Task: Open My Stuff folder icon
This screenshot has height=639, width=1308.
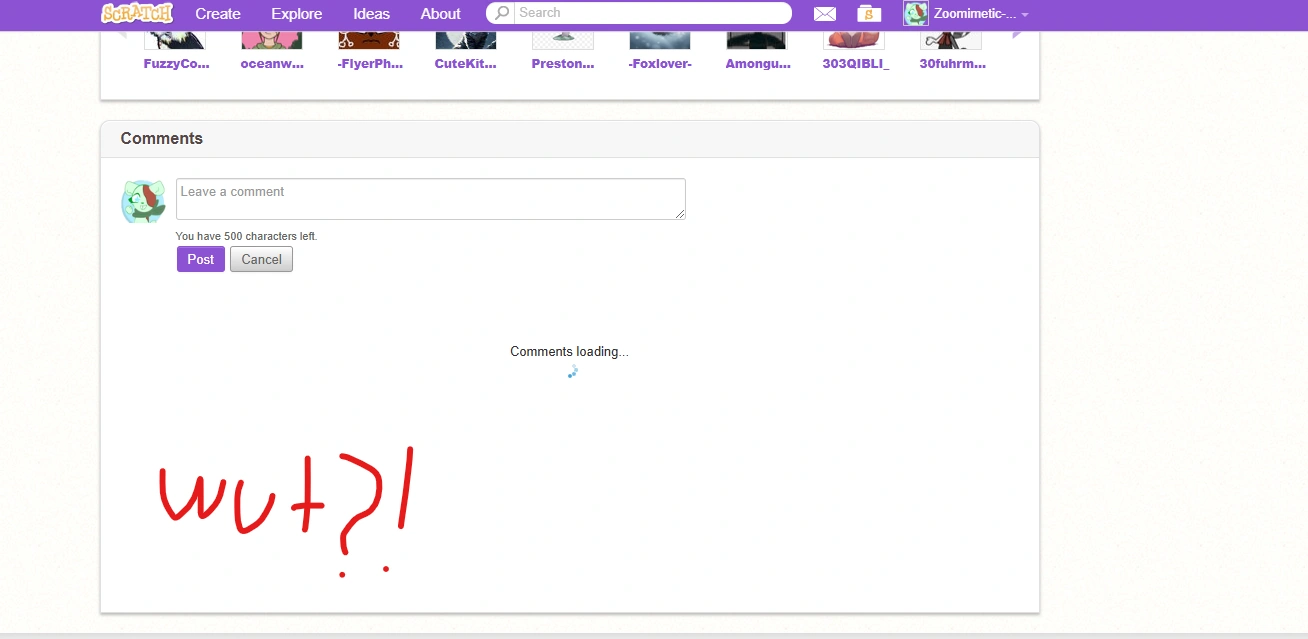Action: pos(868,13)
